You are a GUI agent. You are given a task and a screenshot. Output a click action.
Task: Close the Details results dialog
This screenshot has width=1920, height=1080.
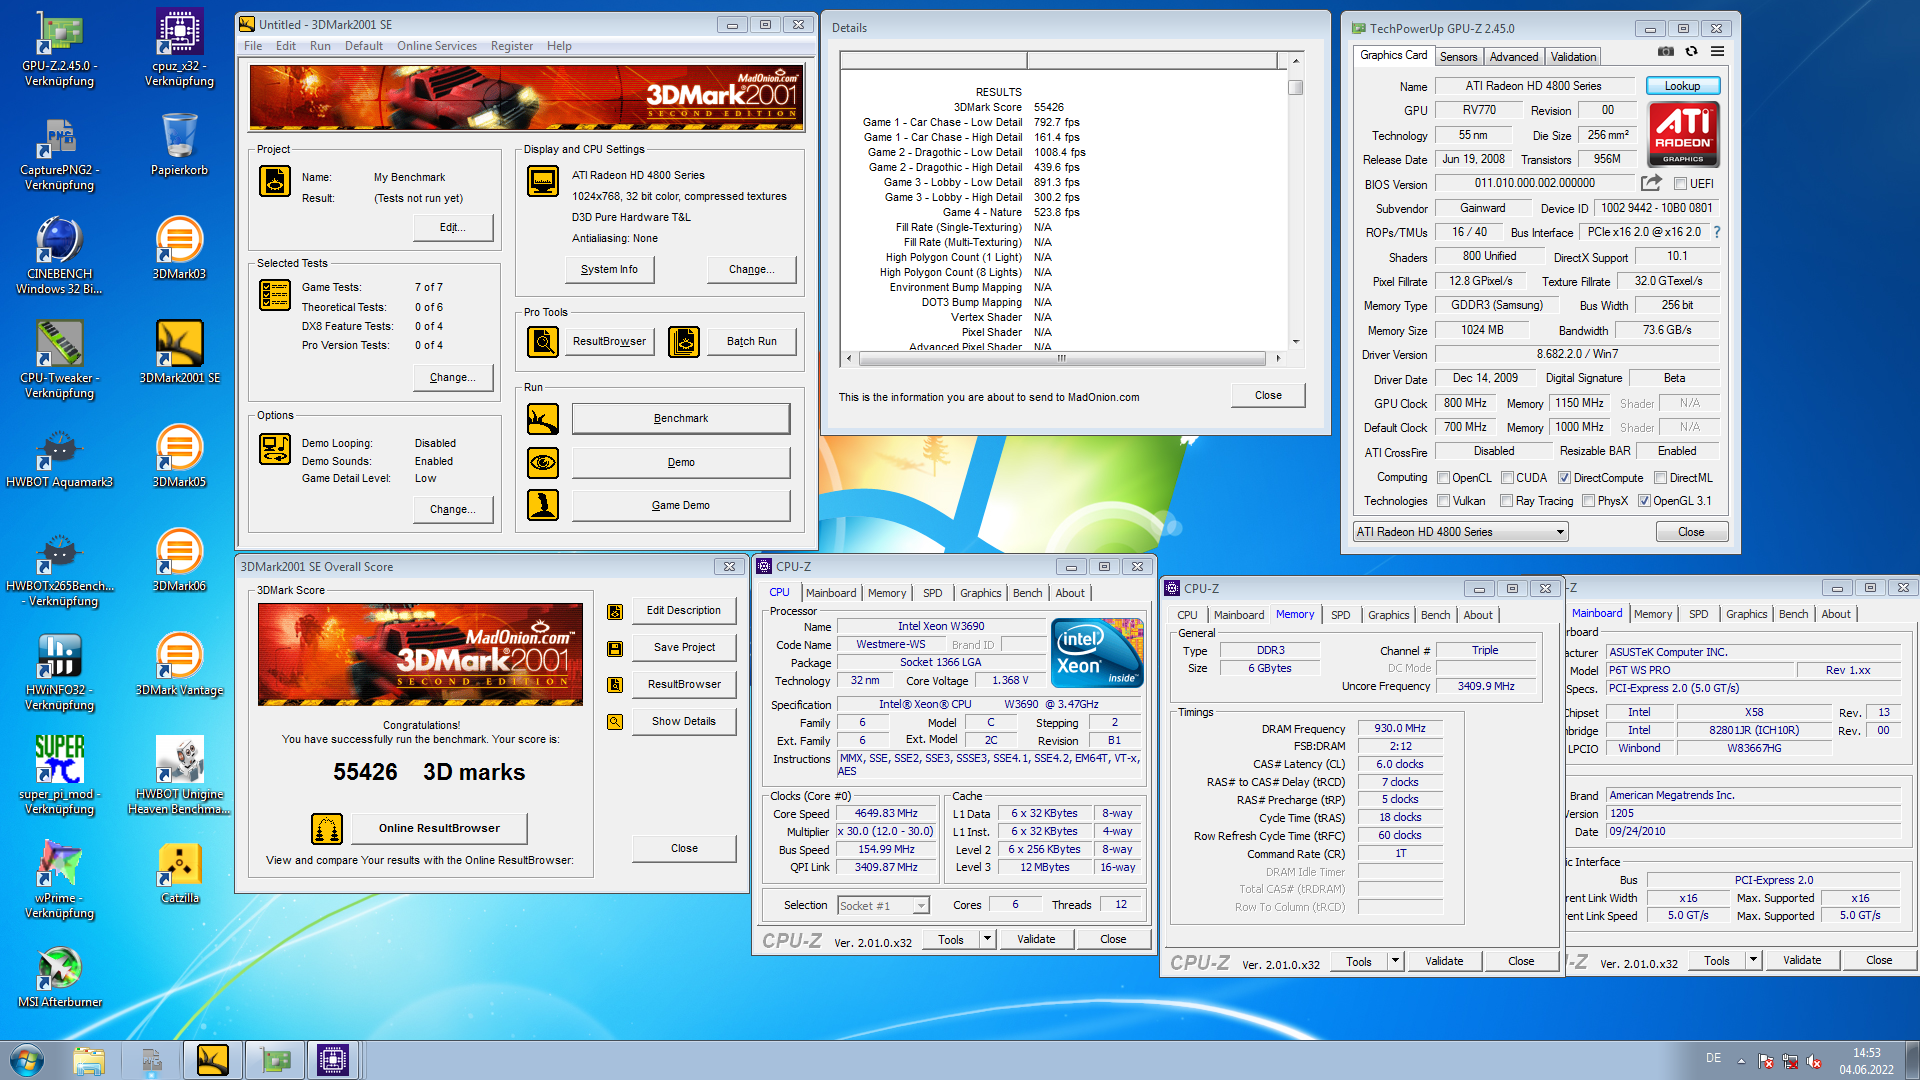click(1268, 395)
